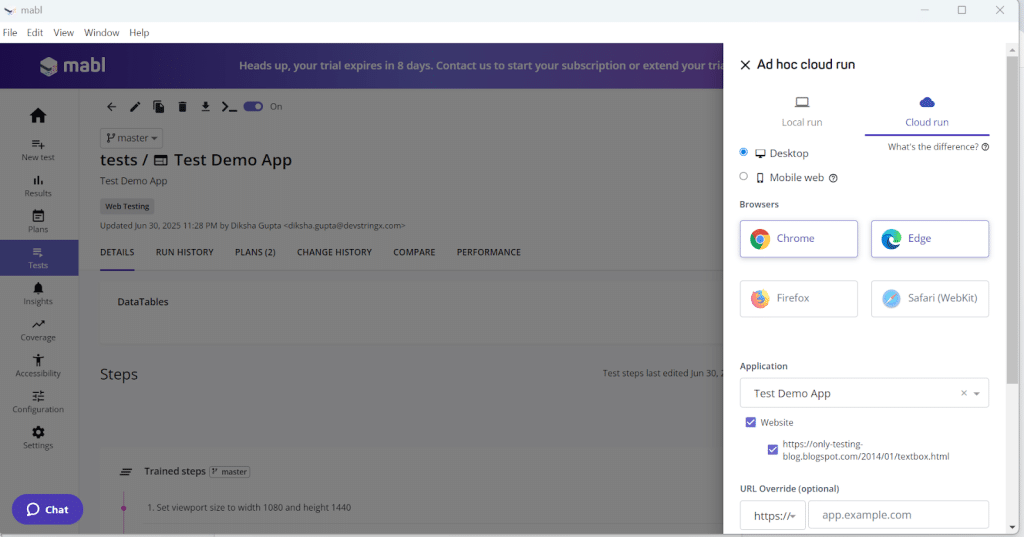Toggle the Safari (WebKit) browser option
Screen dimensions: 1024x537
[x=930, y=299]
